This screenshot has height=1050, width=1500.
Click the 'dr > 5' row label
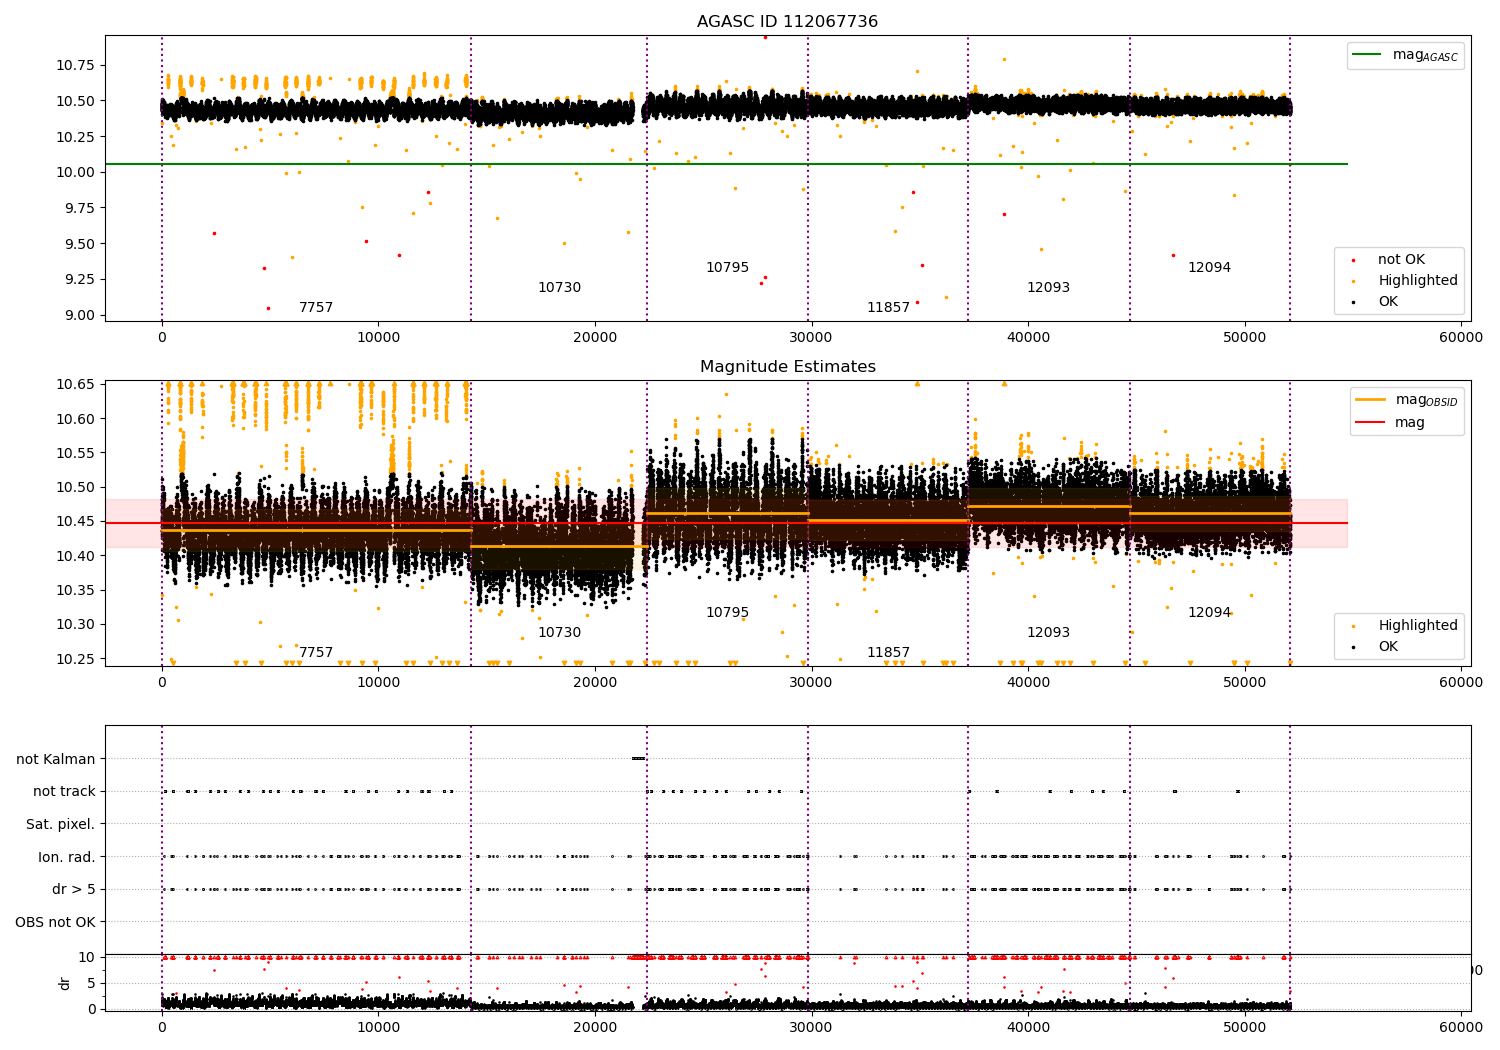click(74, 889)
